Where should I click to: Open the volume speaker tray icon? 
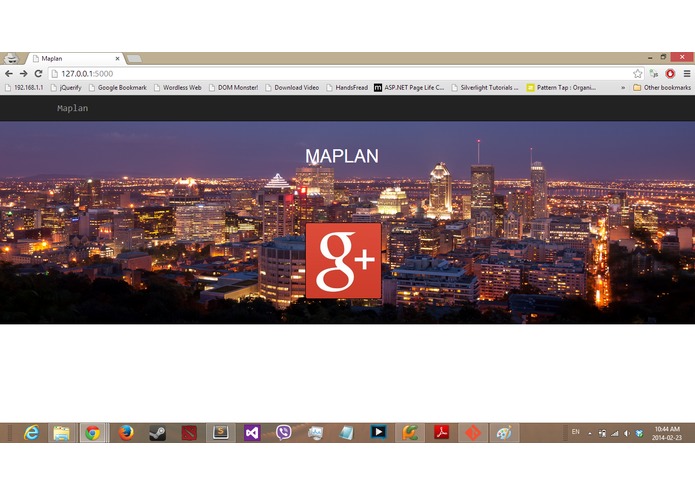click(627, 433)
